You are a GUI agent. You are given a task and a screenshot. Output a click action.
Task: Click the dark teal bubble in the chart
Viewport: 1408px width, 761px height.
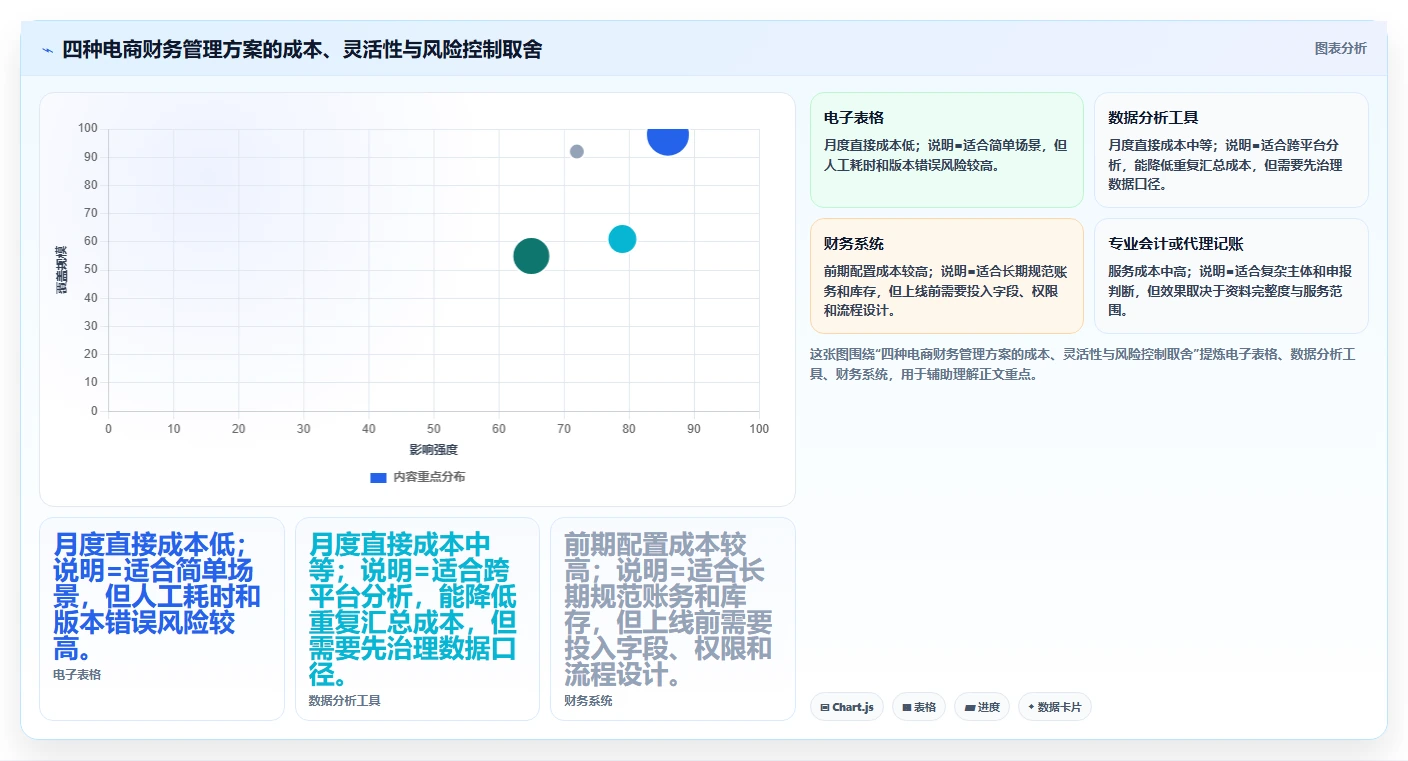tap(531, 256)
